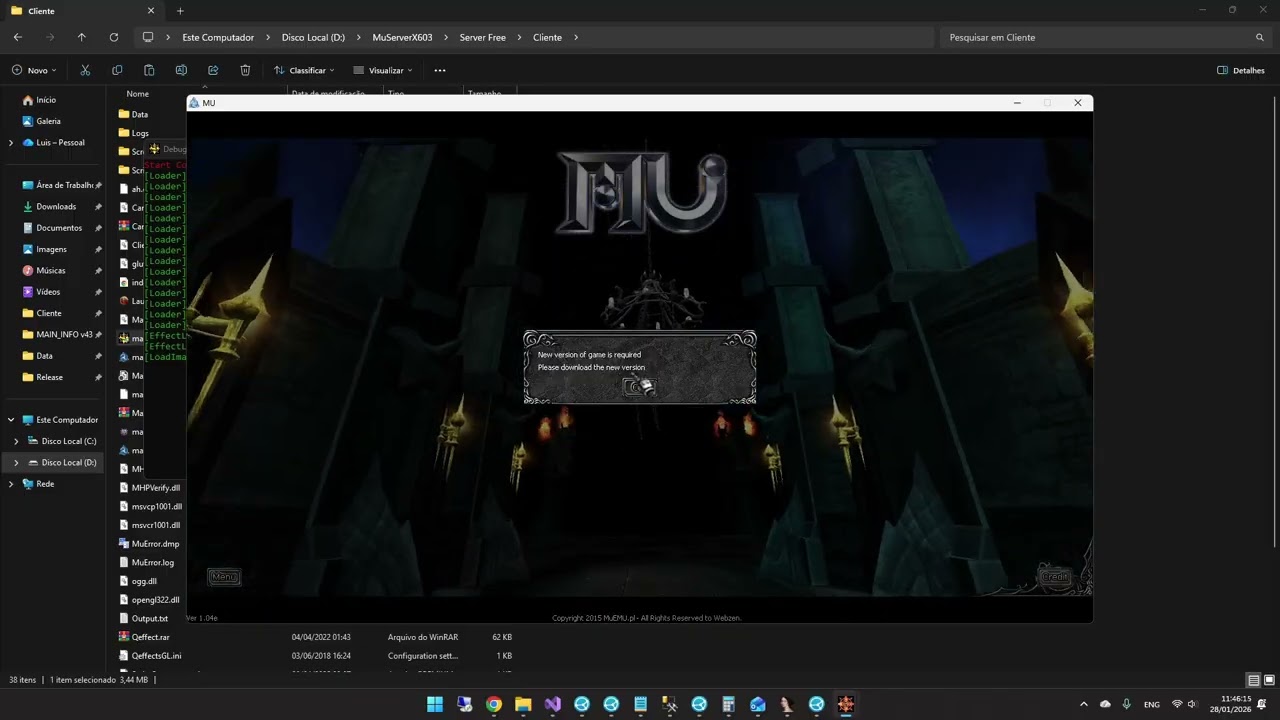This screenshot has height=720, width=1280.
Task: Collapse Este Computador tree node
Action: pos(11,420)
